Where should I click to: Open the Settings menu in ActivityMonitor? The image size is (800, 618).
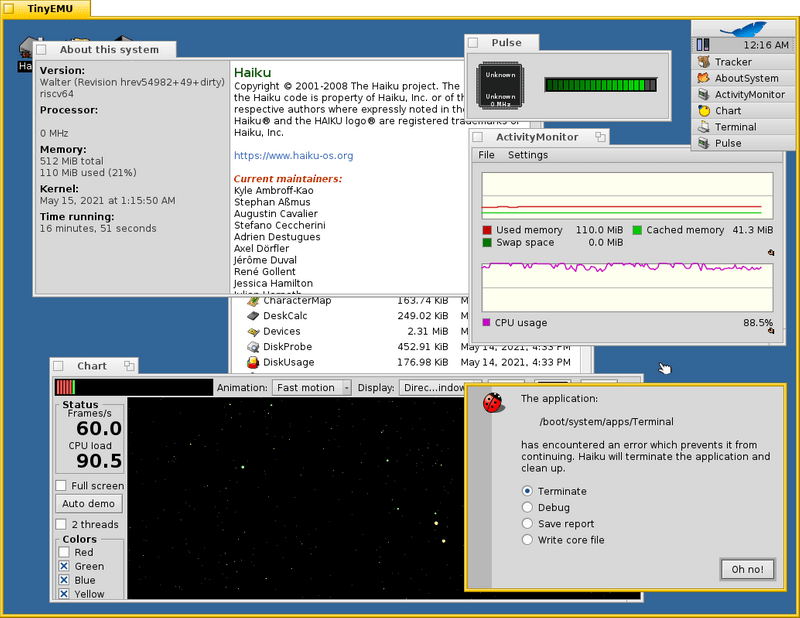tap(528, 155)
